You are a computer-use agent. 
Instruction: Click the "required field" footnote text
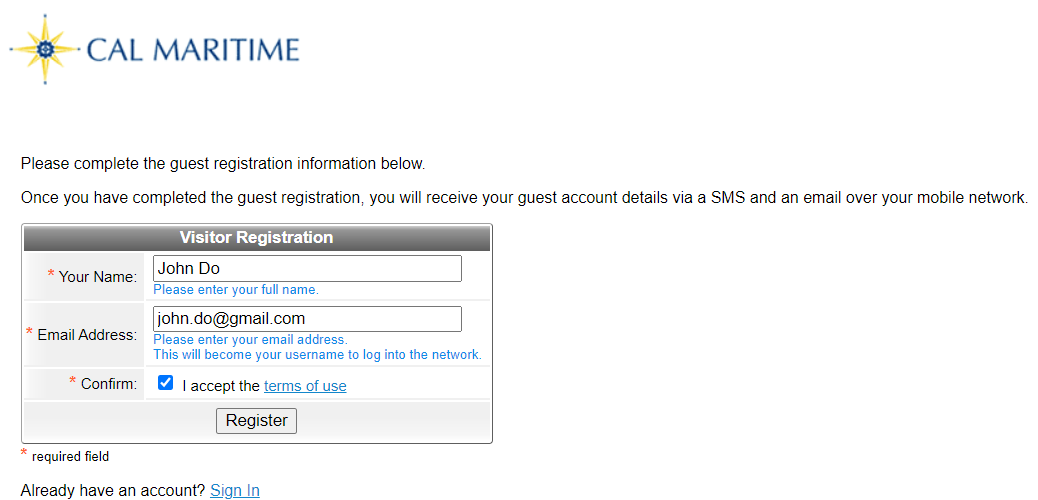70,456
